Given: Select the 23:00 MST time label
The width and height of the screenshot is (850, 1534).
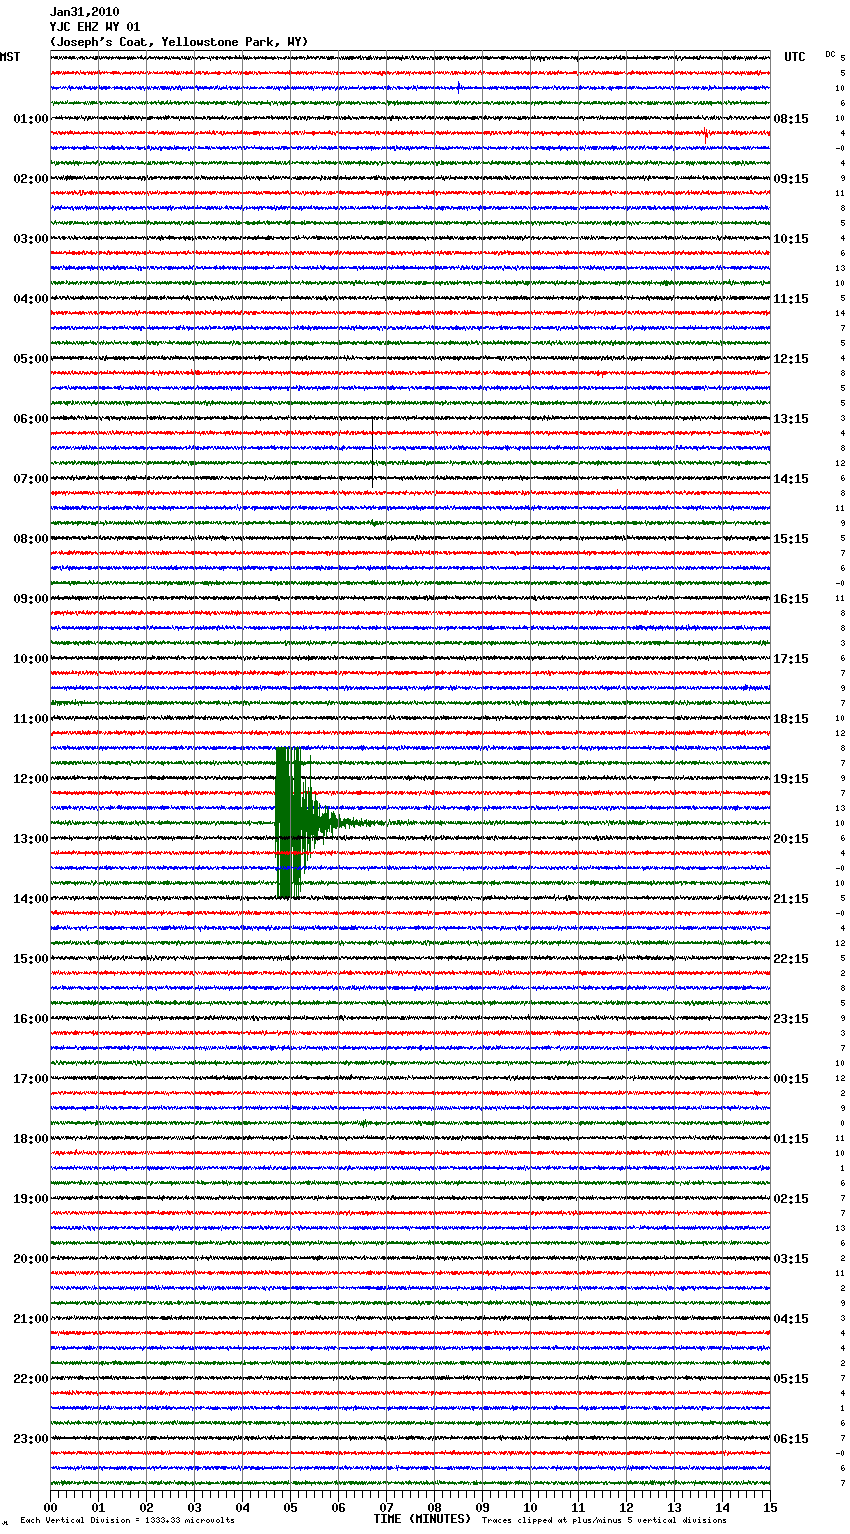Looking at the screenshot, I should (x=31, y=1439).
